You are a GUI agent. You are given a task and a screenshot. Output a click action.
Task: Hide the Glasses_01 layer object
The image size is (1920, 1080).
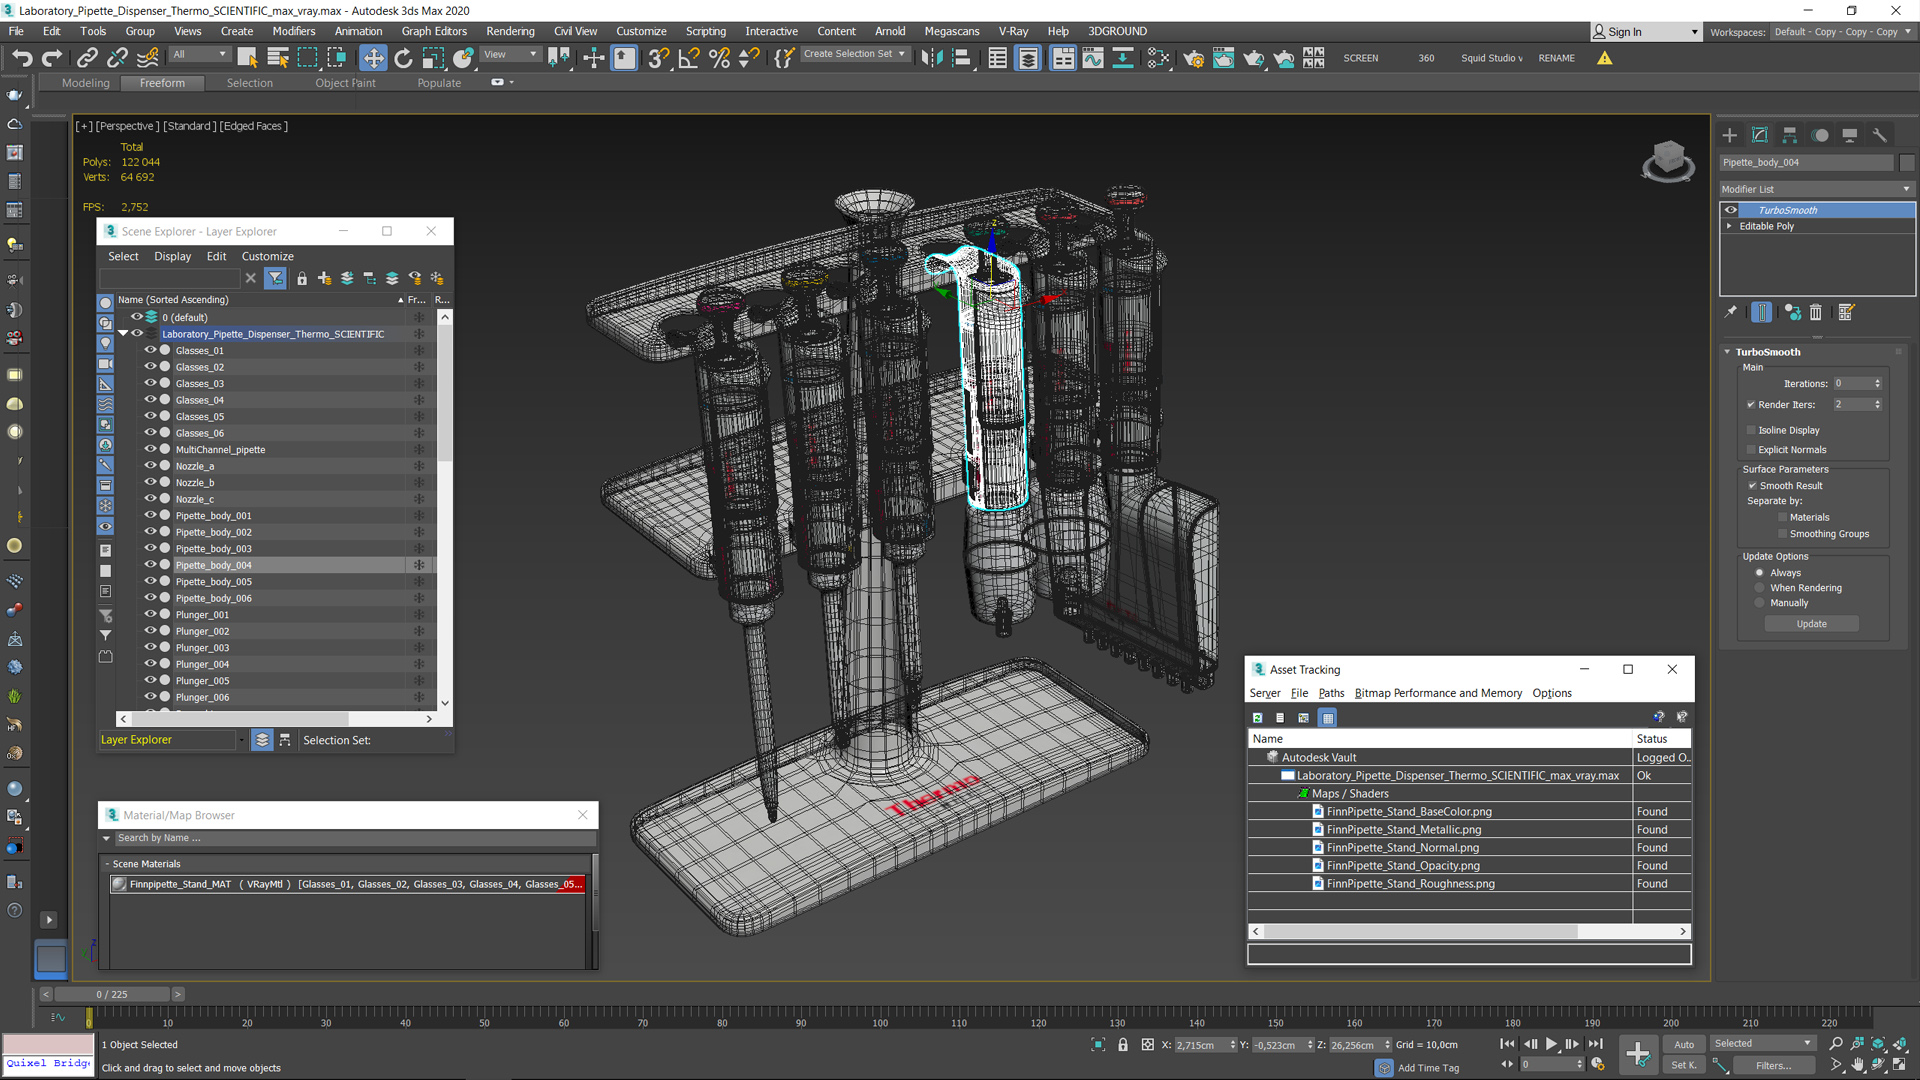pos(150,350)
